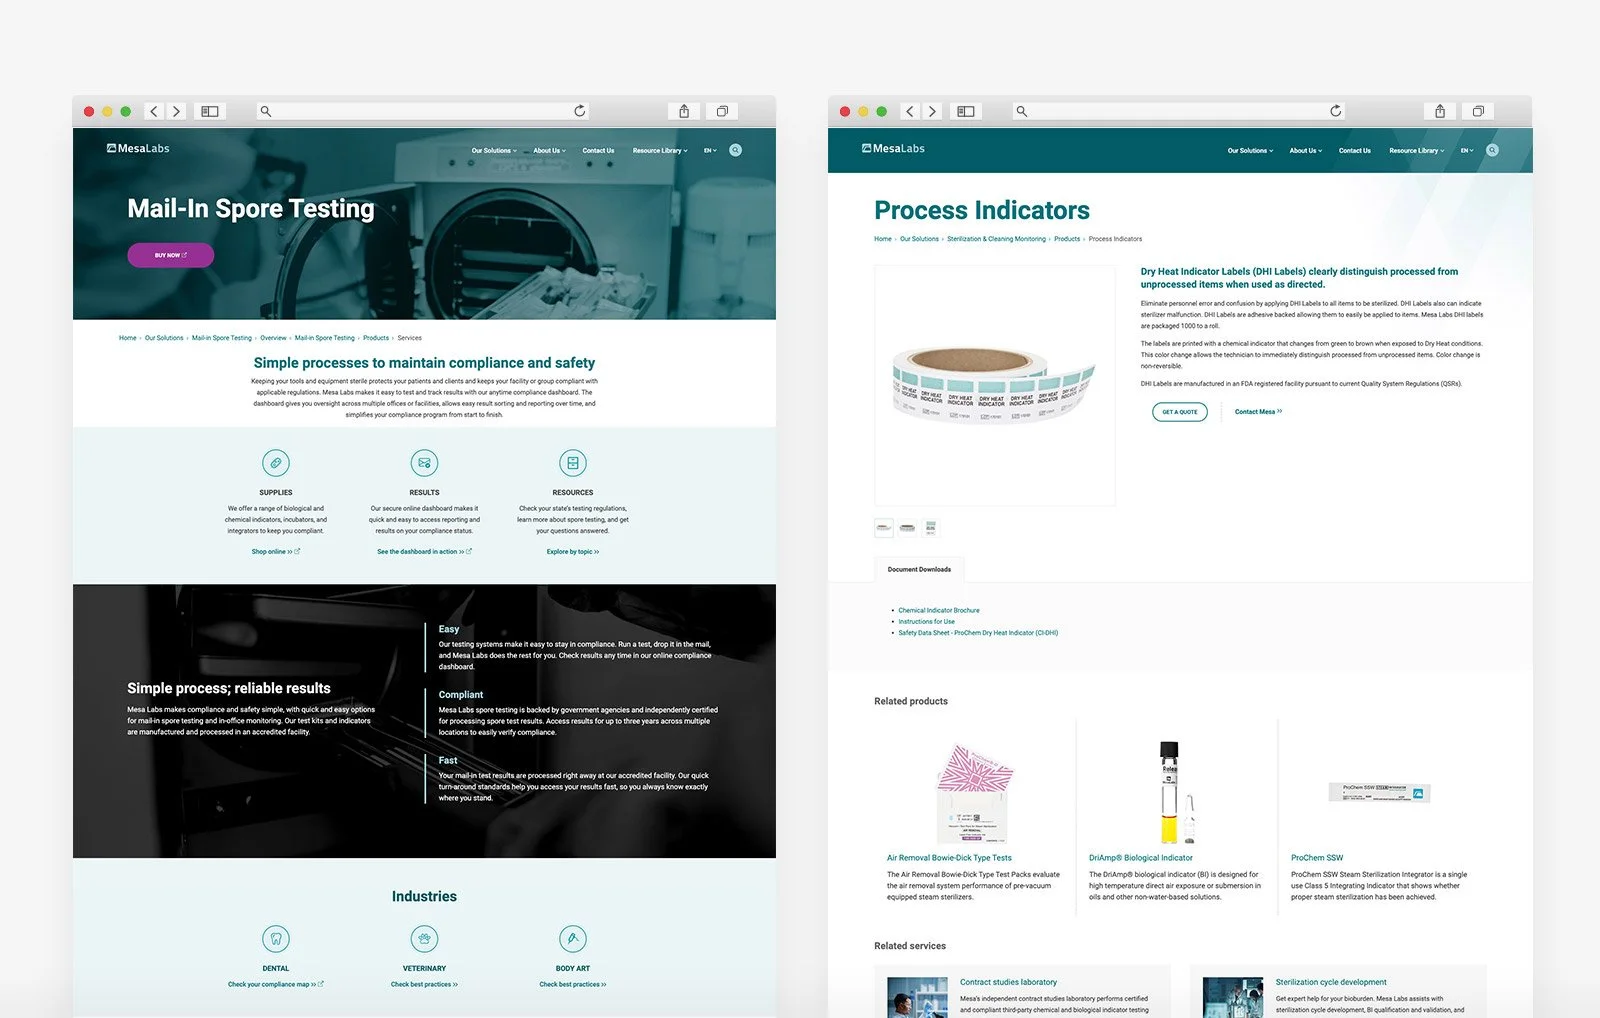Open tabs overview icon in right browser window
This screenshot has height=1018, width=1600.
1478,111
